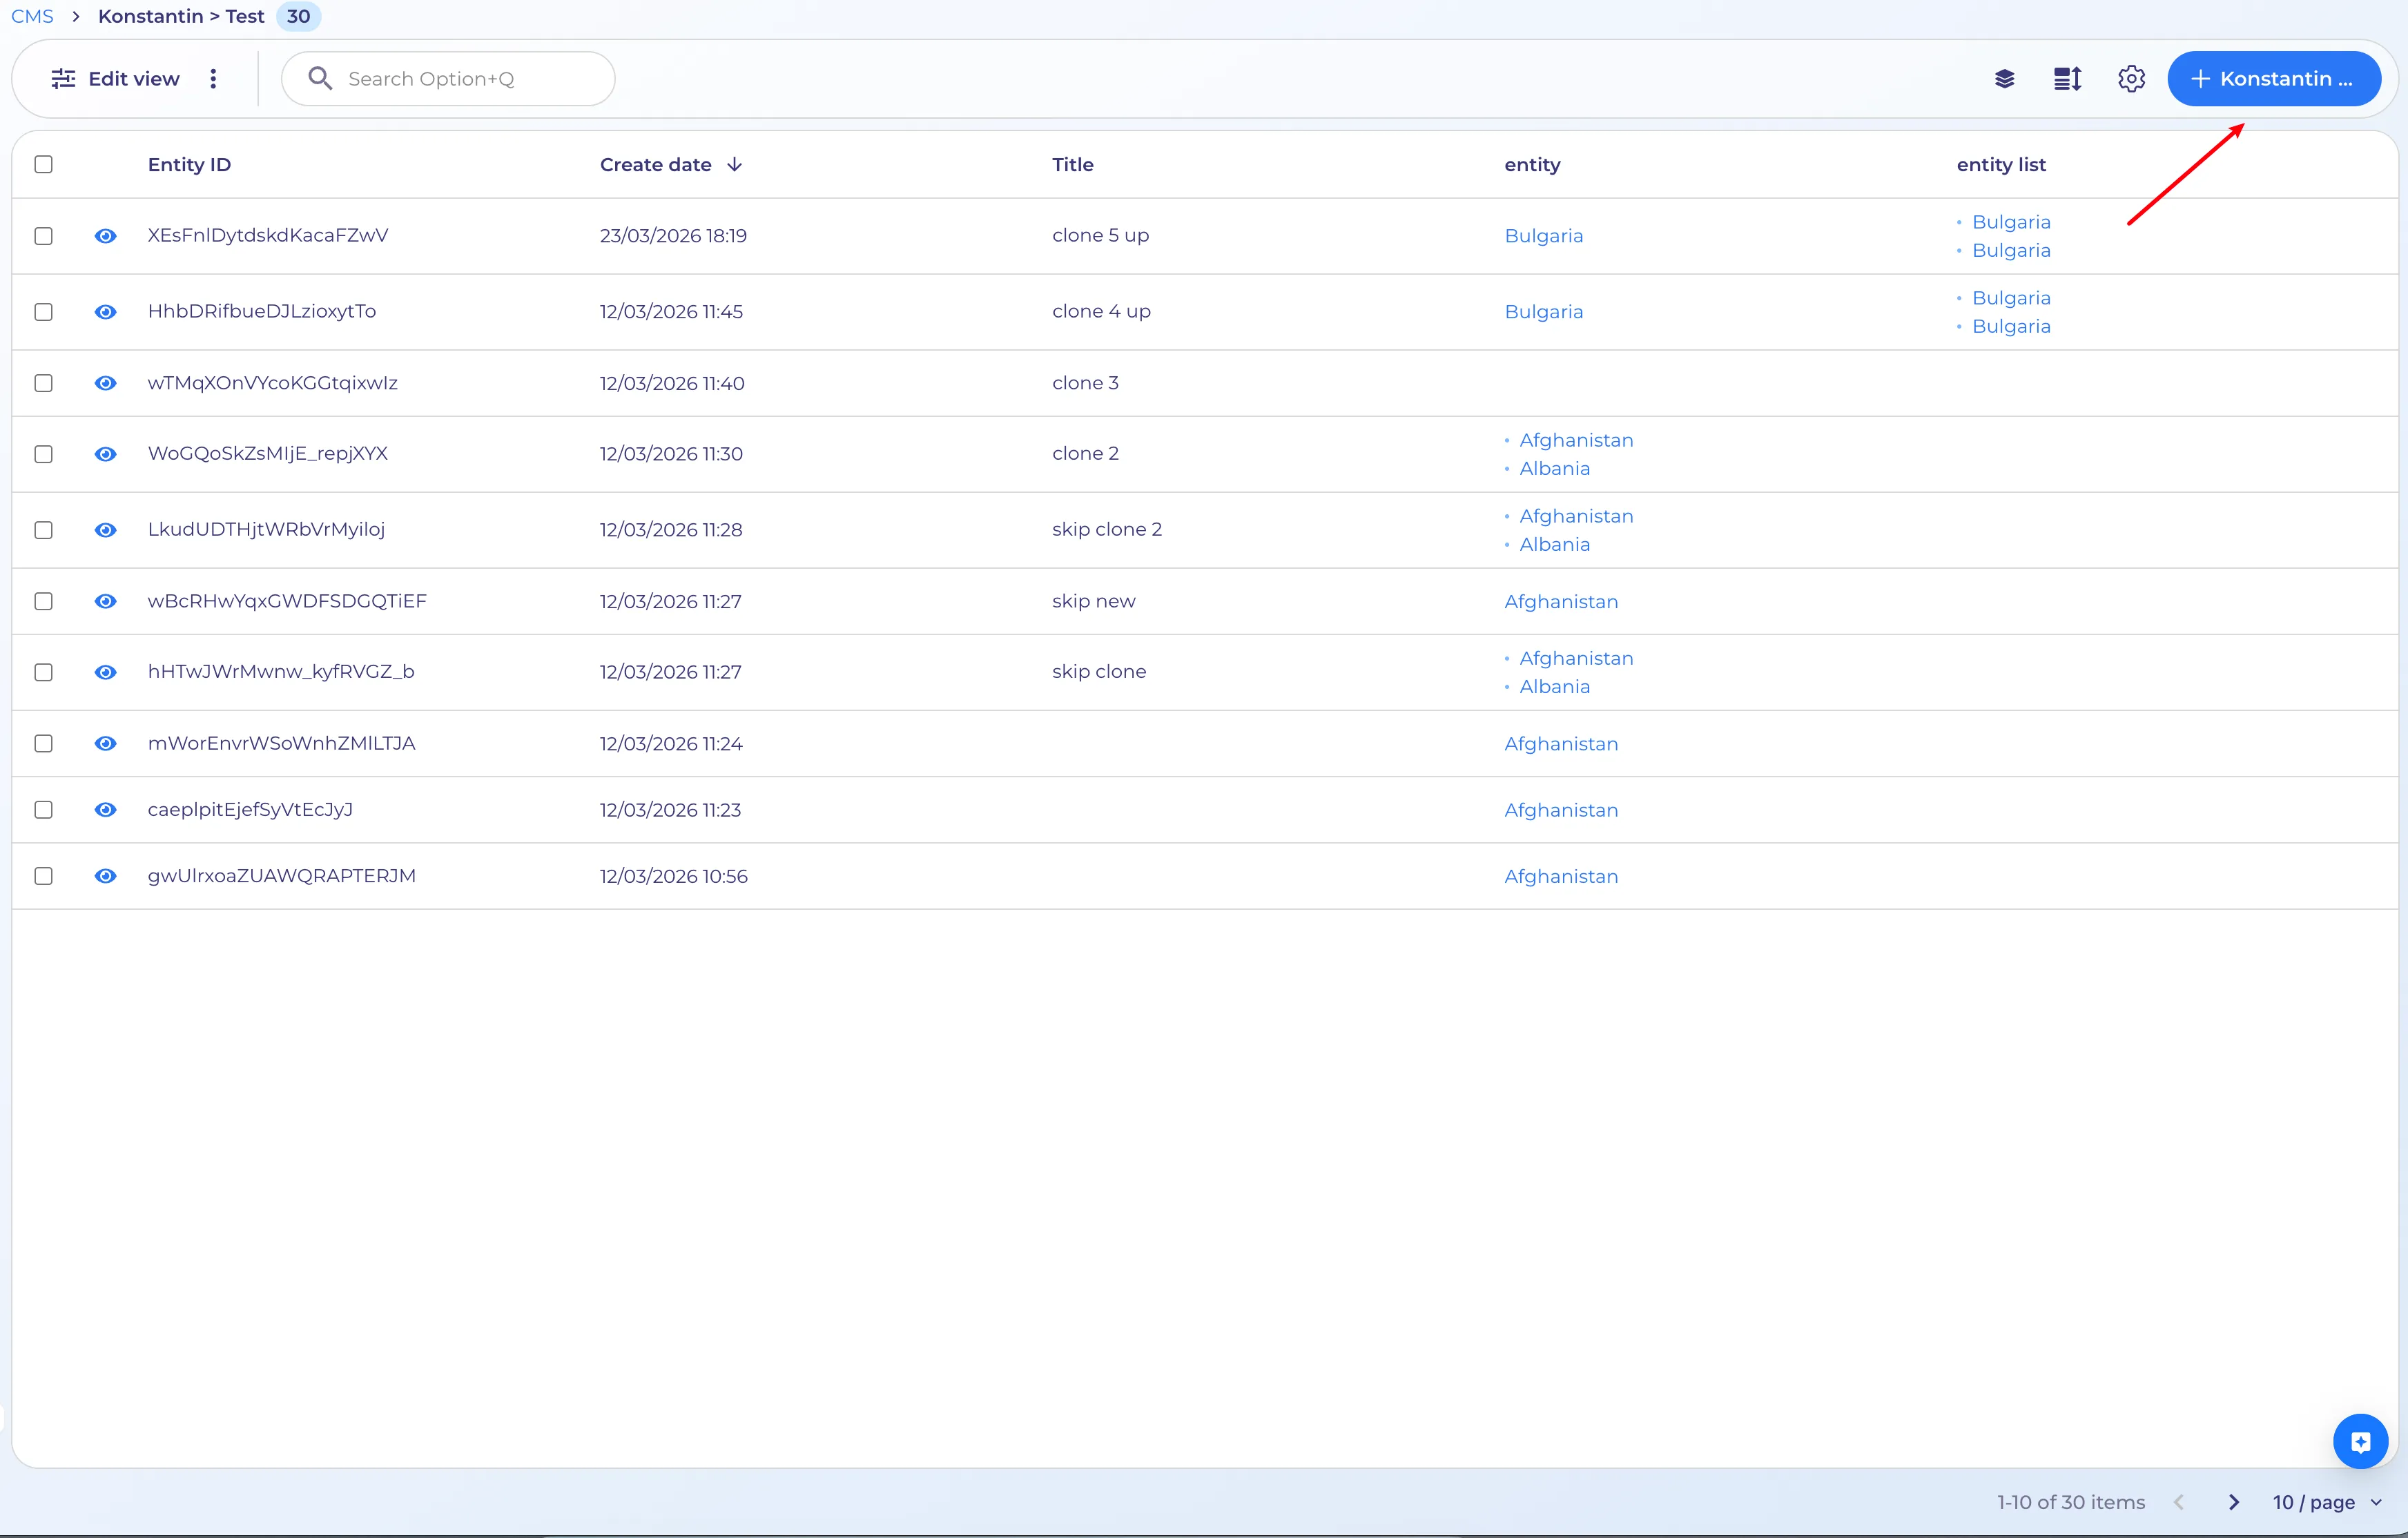This screenshot has width=2408, height=1538.
Task: Click the Title column header
Action: coord(1072,164)
